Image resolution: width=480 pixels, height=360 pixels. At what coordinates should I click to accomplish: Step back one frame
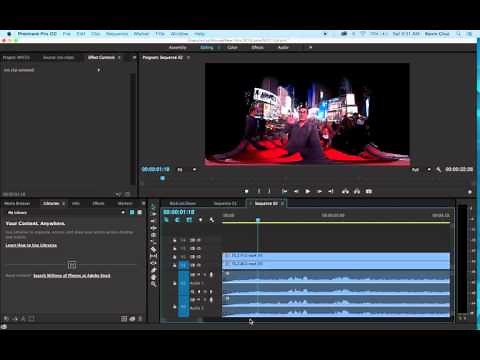(x=296, y=191)
